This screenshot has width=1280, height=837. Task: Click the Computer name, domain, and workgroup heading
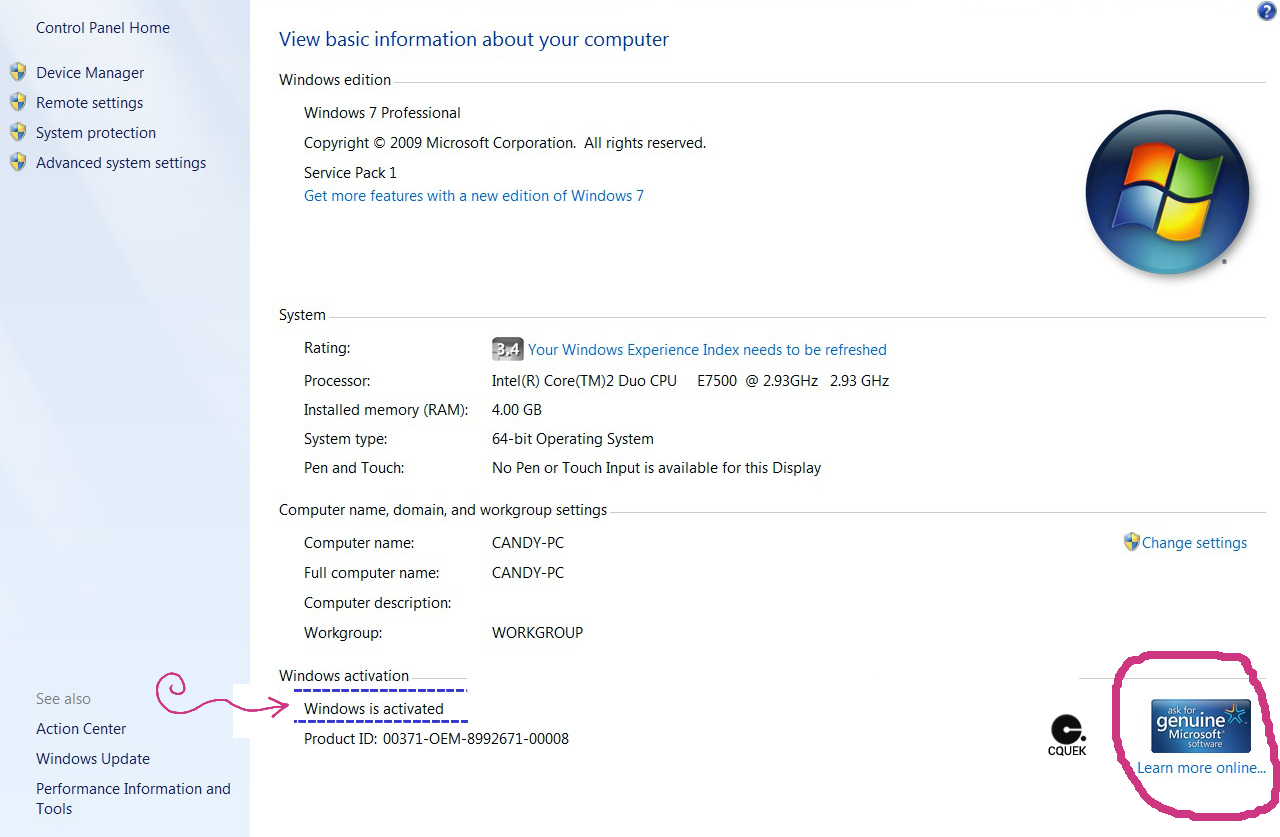tap(443, 510)
